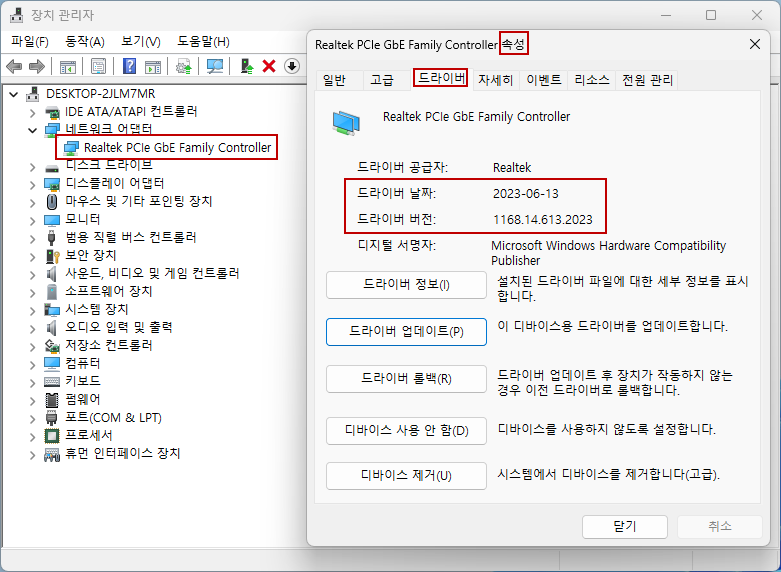
Task: Click the network icon in the tree's Realtek row
Action: [71, 147]
